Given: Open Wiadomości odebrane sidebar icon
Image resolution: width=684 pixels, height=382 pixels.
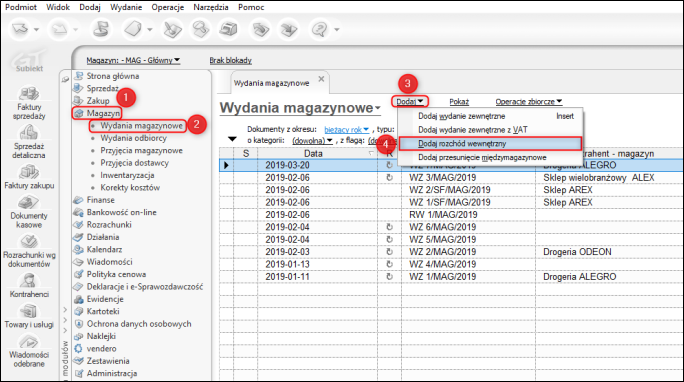Looking at the screenshot, I should (x=29, y=342).
